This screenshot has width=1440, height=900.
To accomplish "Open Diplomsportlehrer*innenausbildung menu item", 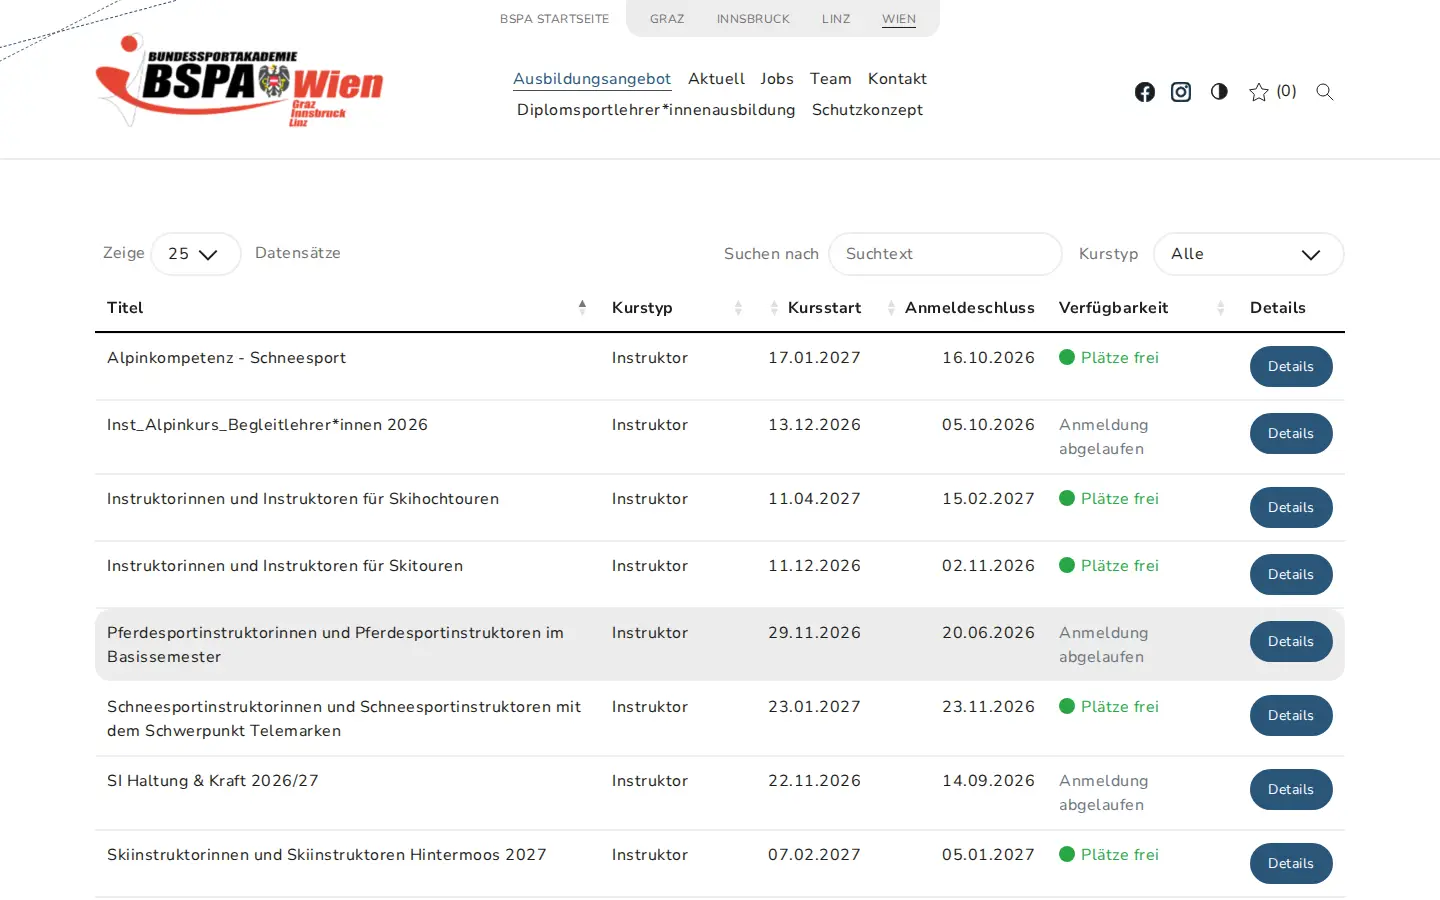I will (x=656, y=110).
